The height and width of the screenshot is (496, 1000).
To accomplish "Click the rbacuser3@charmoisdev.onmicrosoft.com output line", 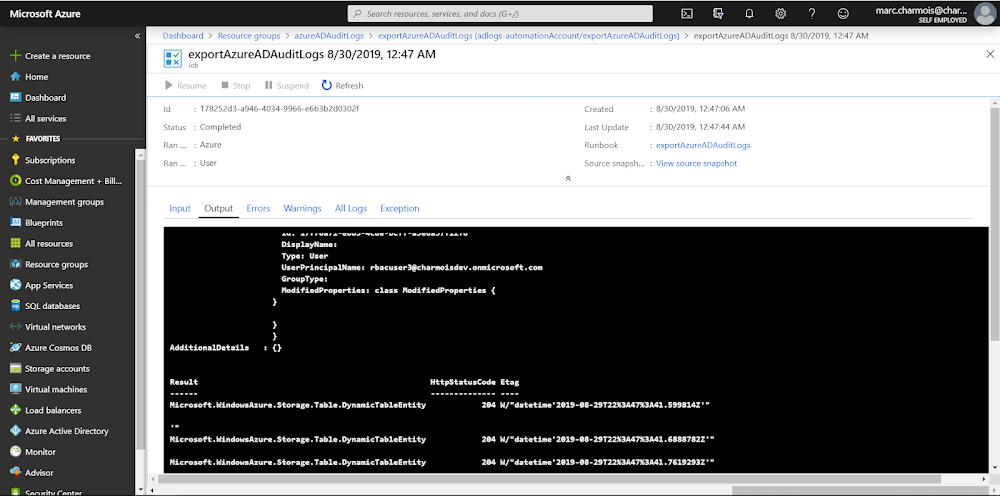I will click(412, 267).
